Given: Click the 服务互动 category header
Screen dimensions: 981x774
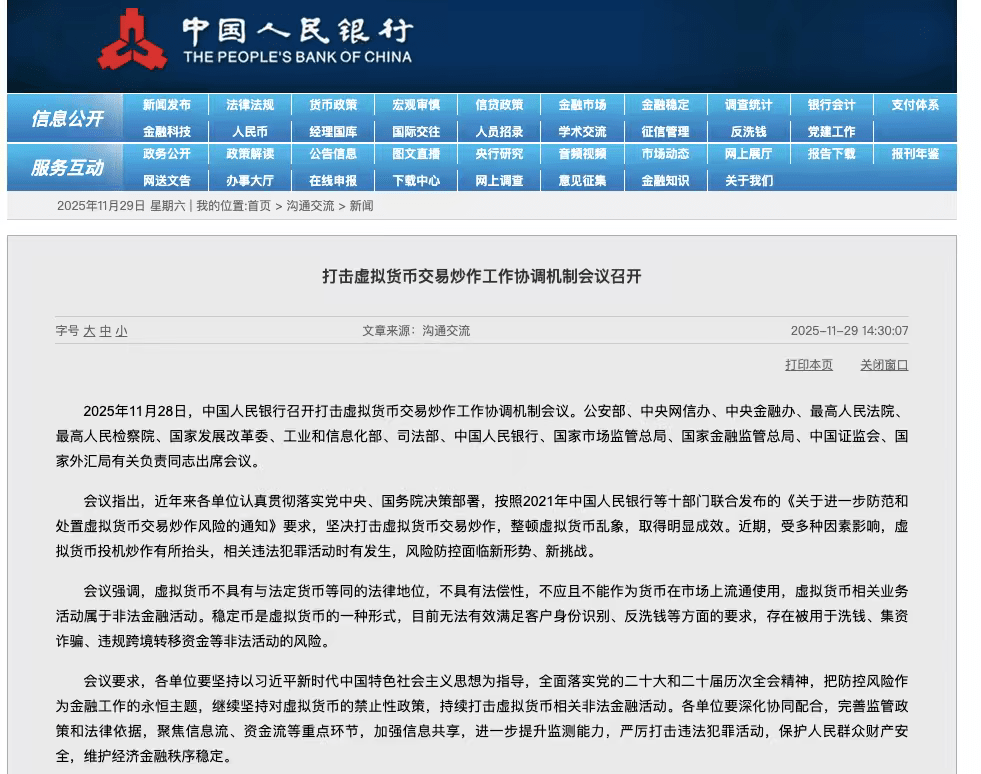Looking at the screenshot, I should click(66, 167).
